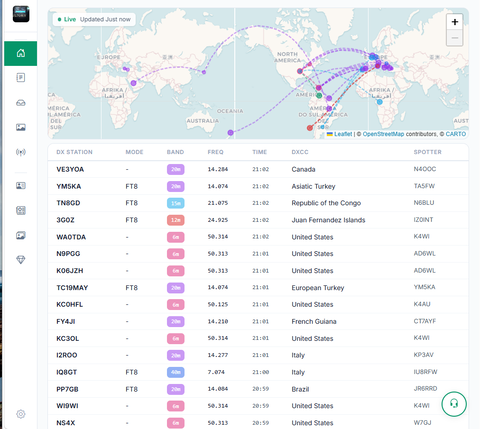Open the inbox tray icon in sidebar
480x429 pixels.
point(21,103)
